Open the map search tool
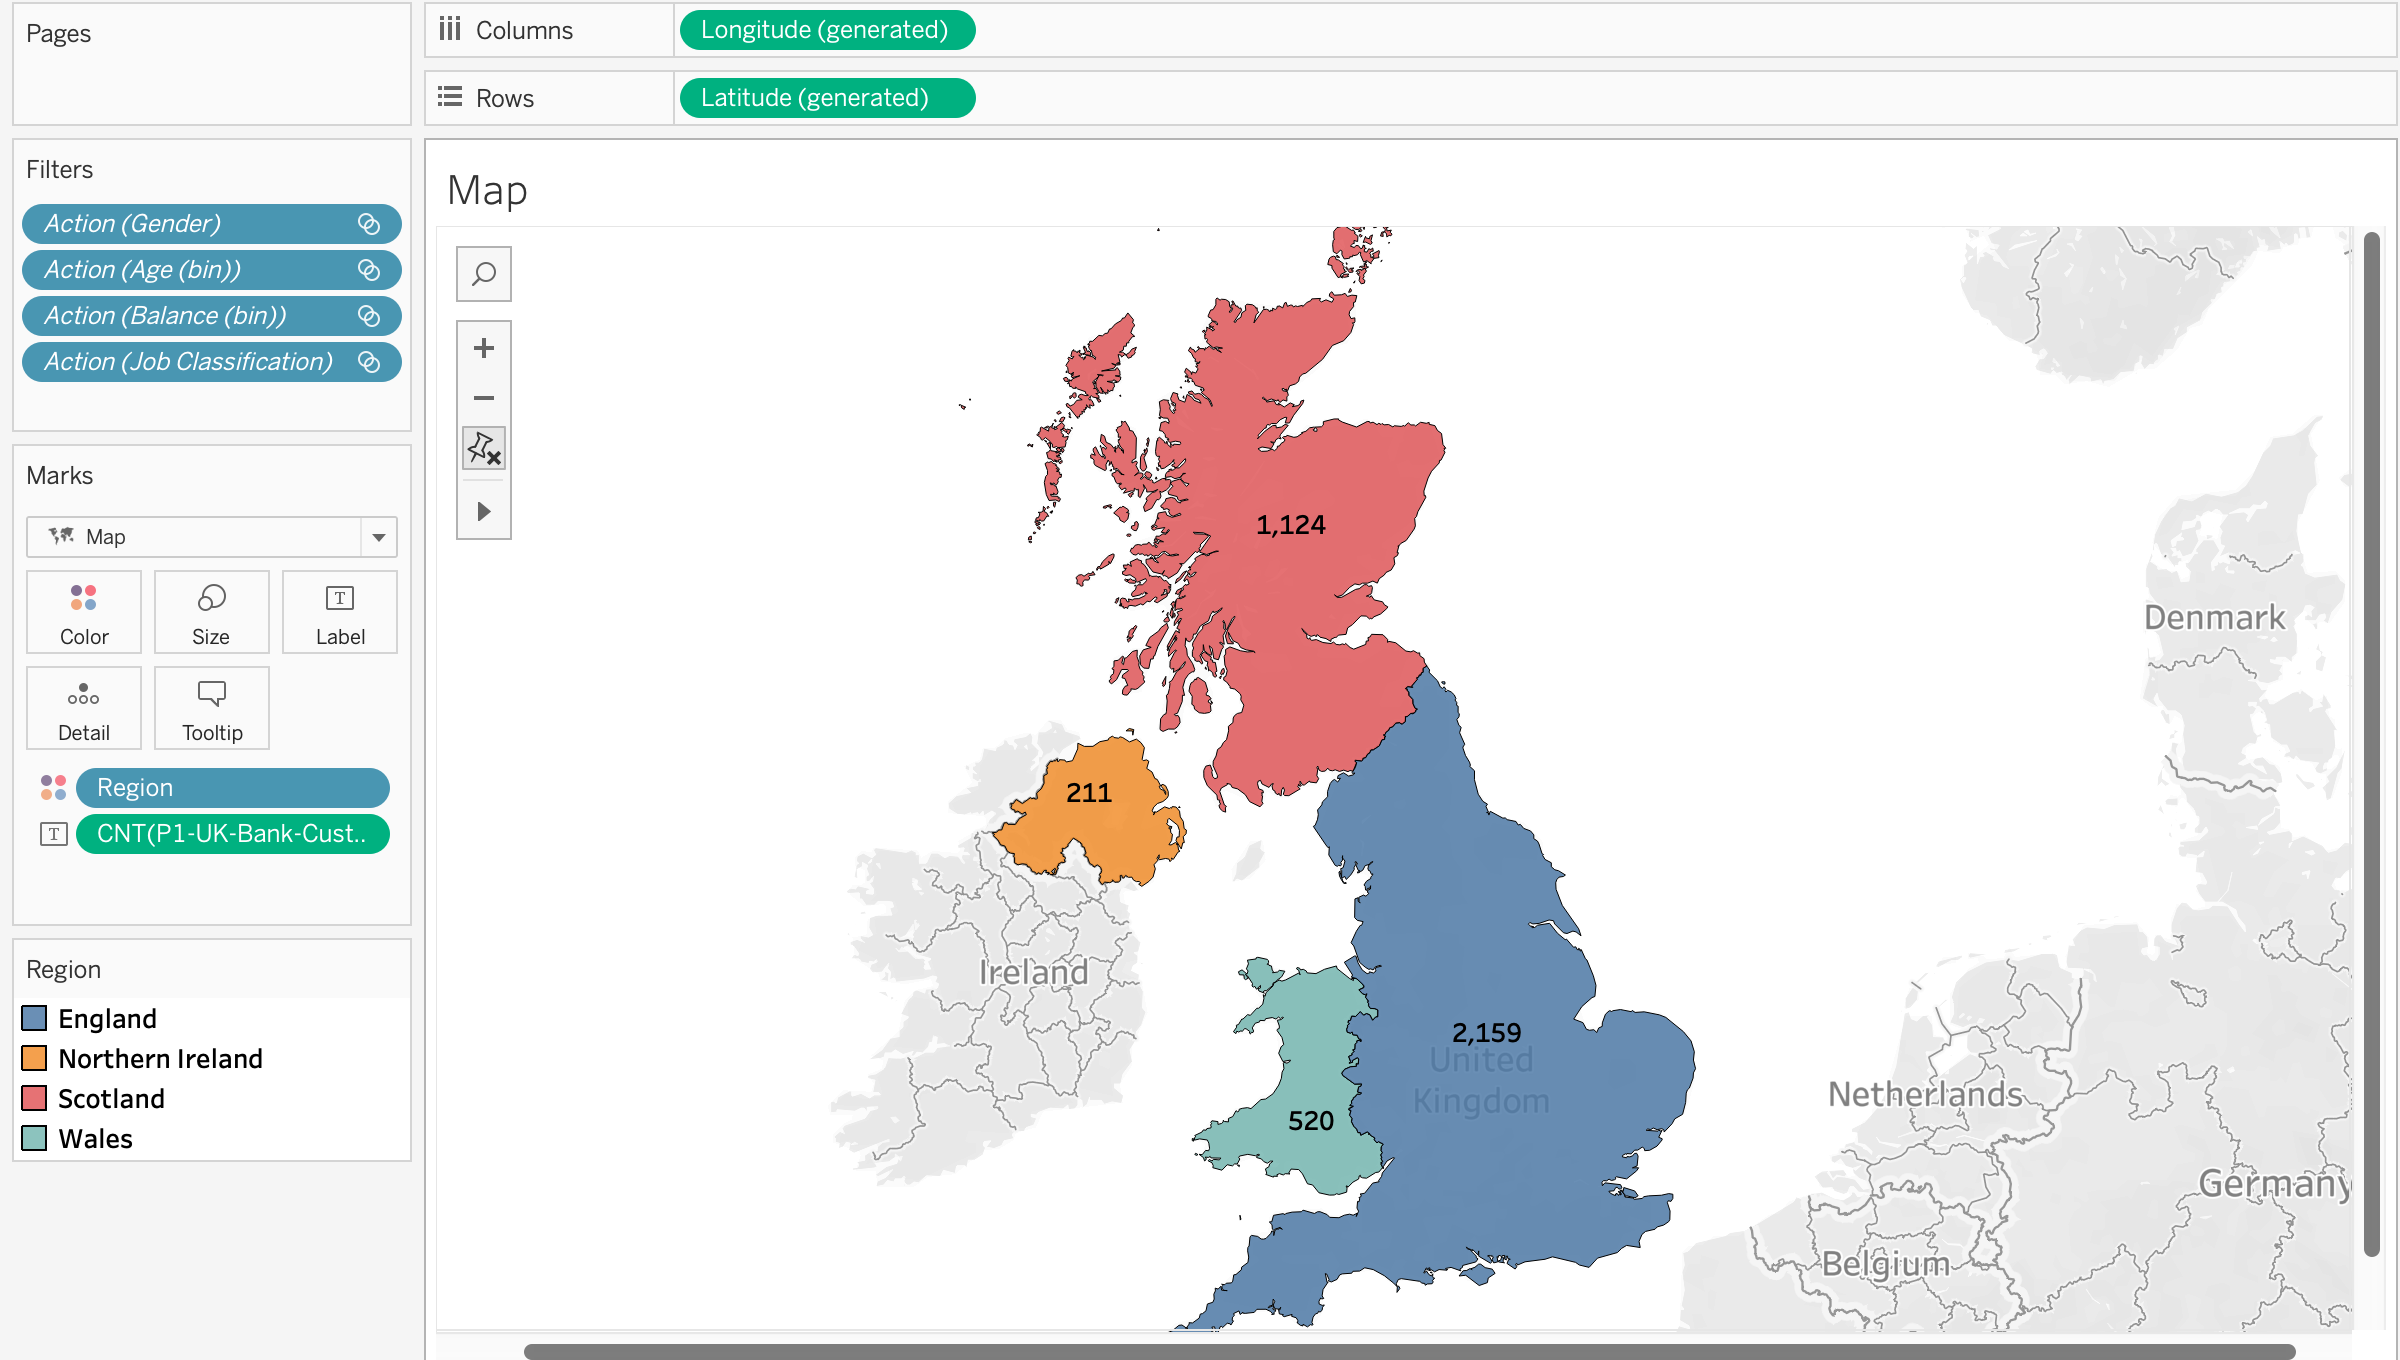Screen dimensions: 2400x1360 (x=483, y=273)
